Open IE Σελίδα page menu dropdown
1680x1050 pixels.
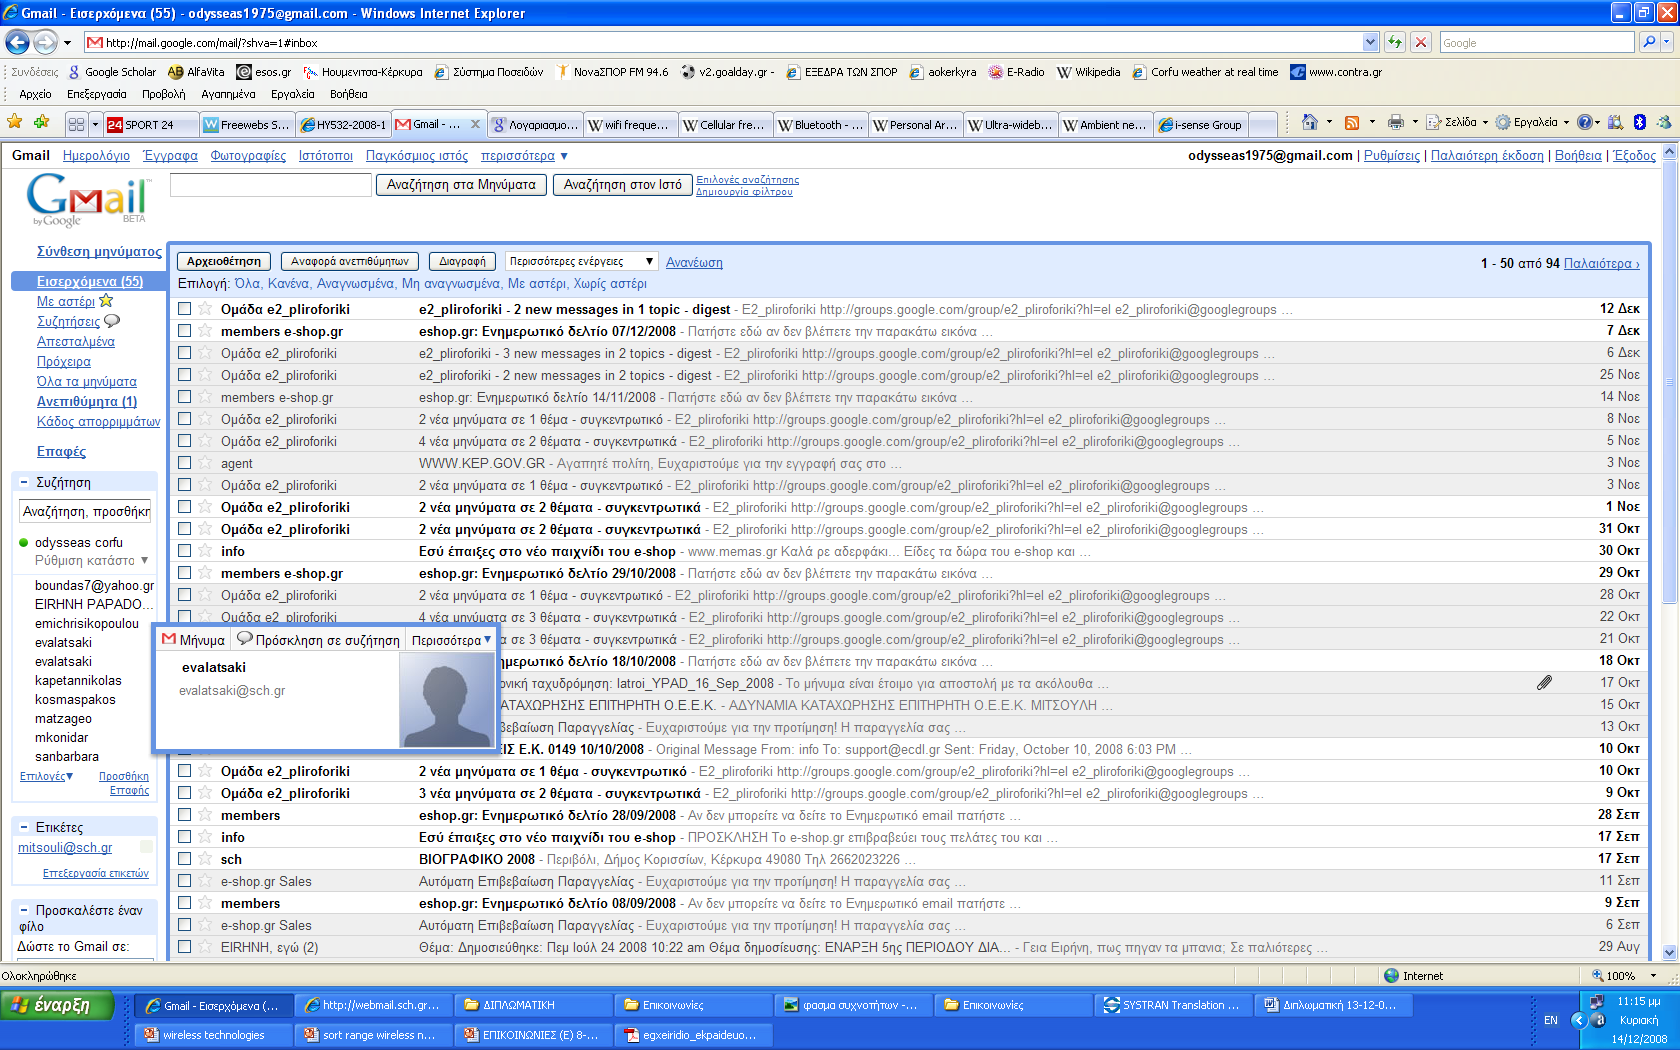pos(1459,122)
